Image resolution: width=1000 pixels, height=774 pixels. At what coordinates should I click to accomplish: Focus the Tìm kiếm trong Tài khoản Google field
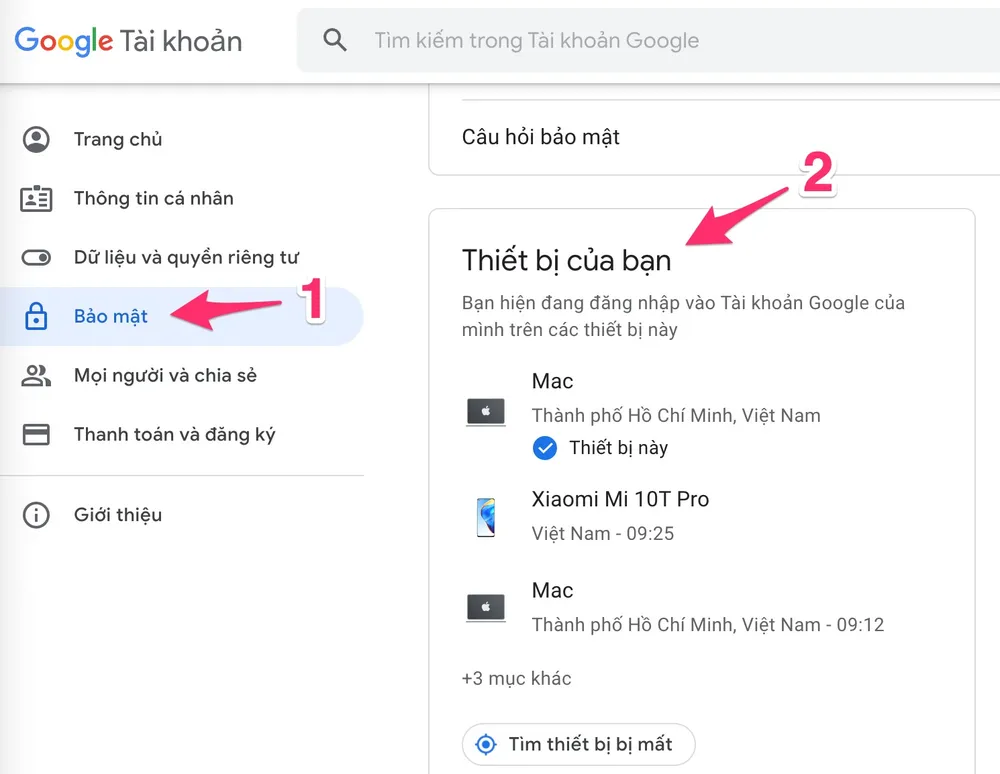tap(649, 40)
